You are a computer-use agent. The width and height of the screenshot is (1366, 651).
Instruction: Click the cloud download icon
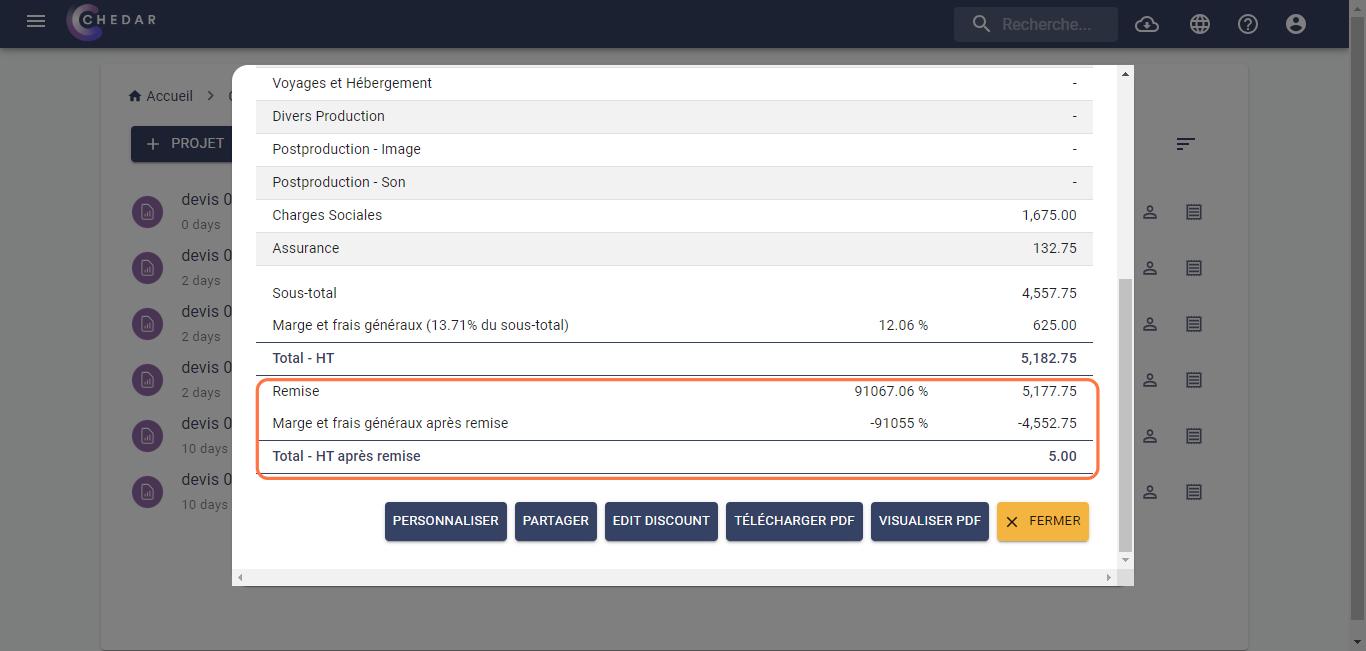pos(1147,24)
